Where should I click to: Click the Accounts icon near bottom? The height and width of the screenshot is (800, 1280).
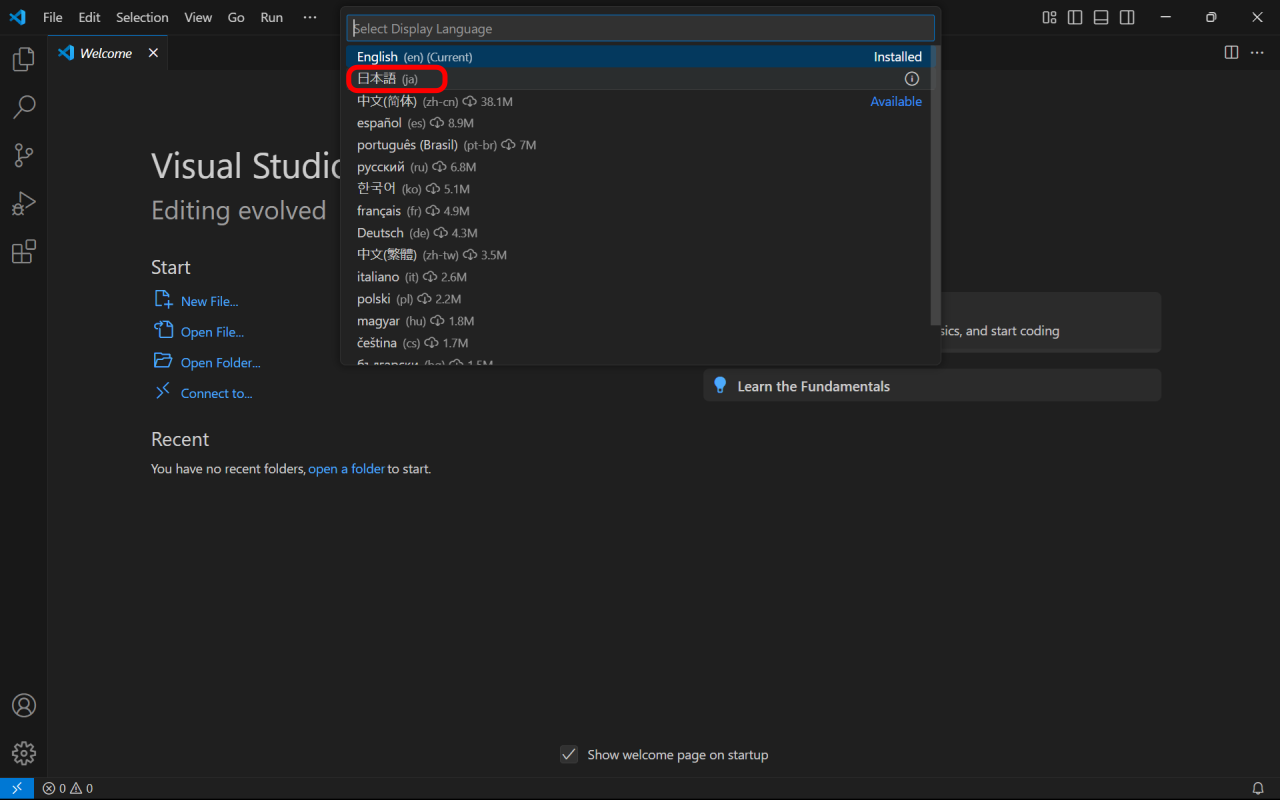click(x=23, y=705)
